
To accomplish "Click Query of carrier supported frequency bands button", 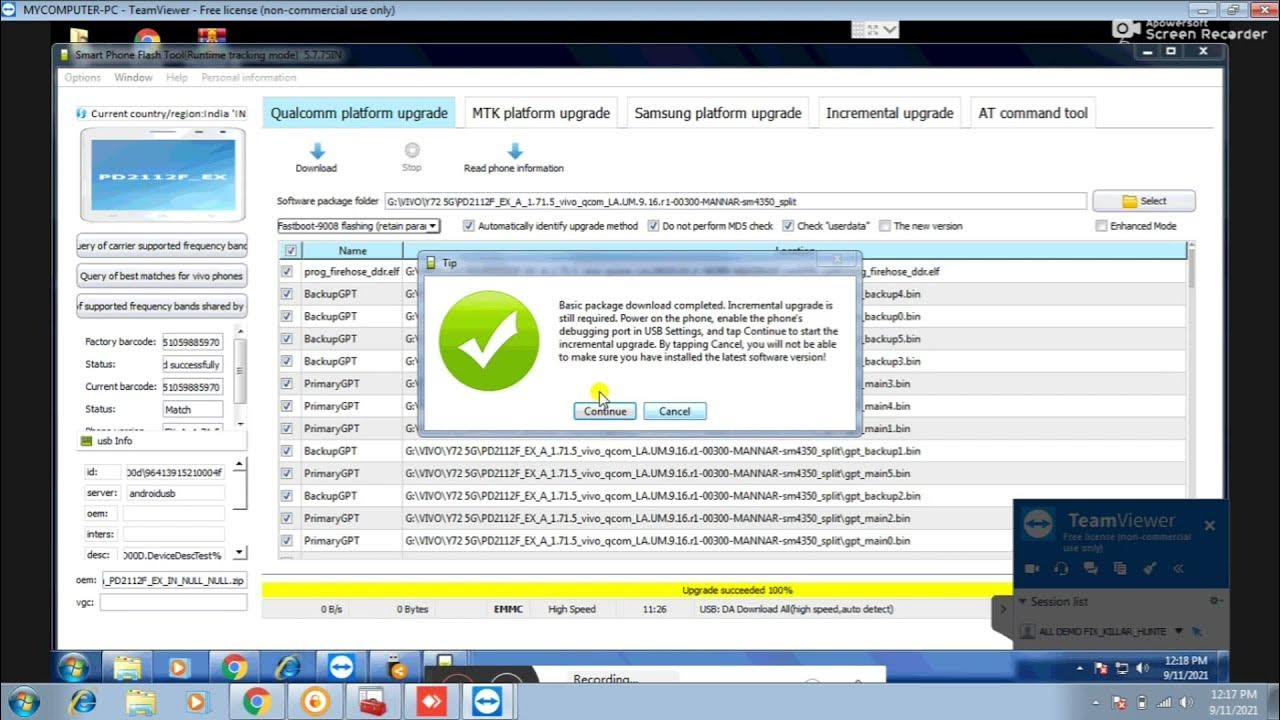I will point(162,245).
